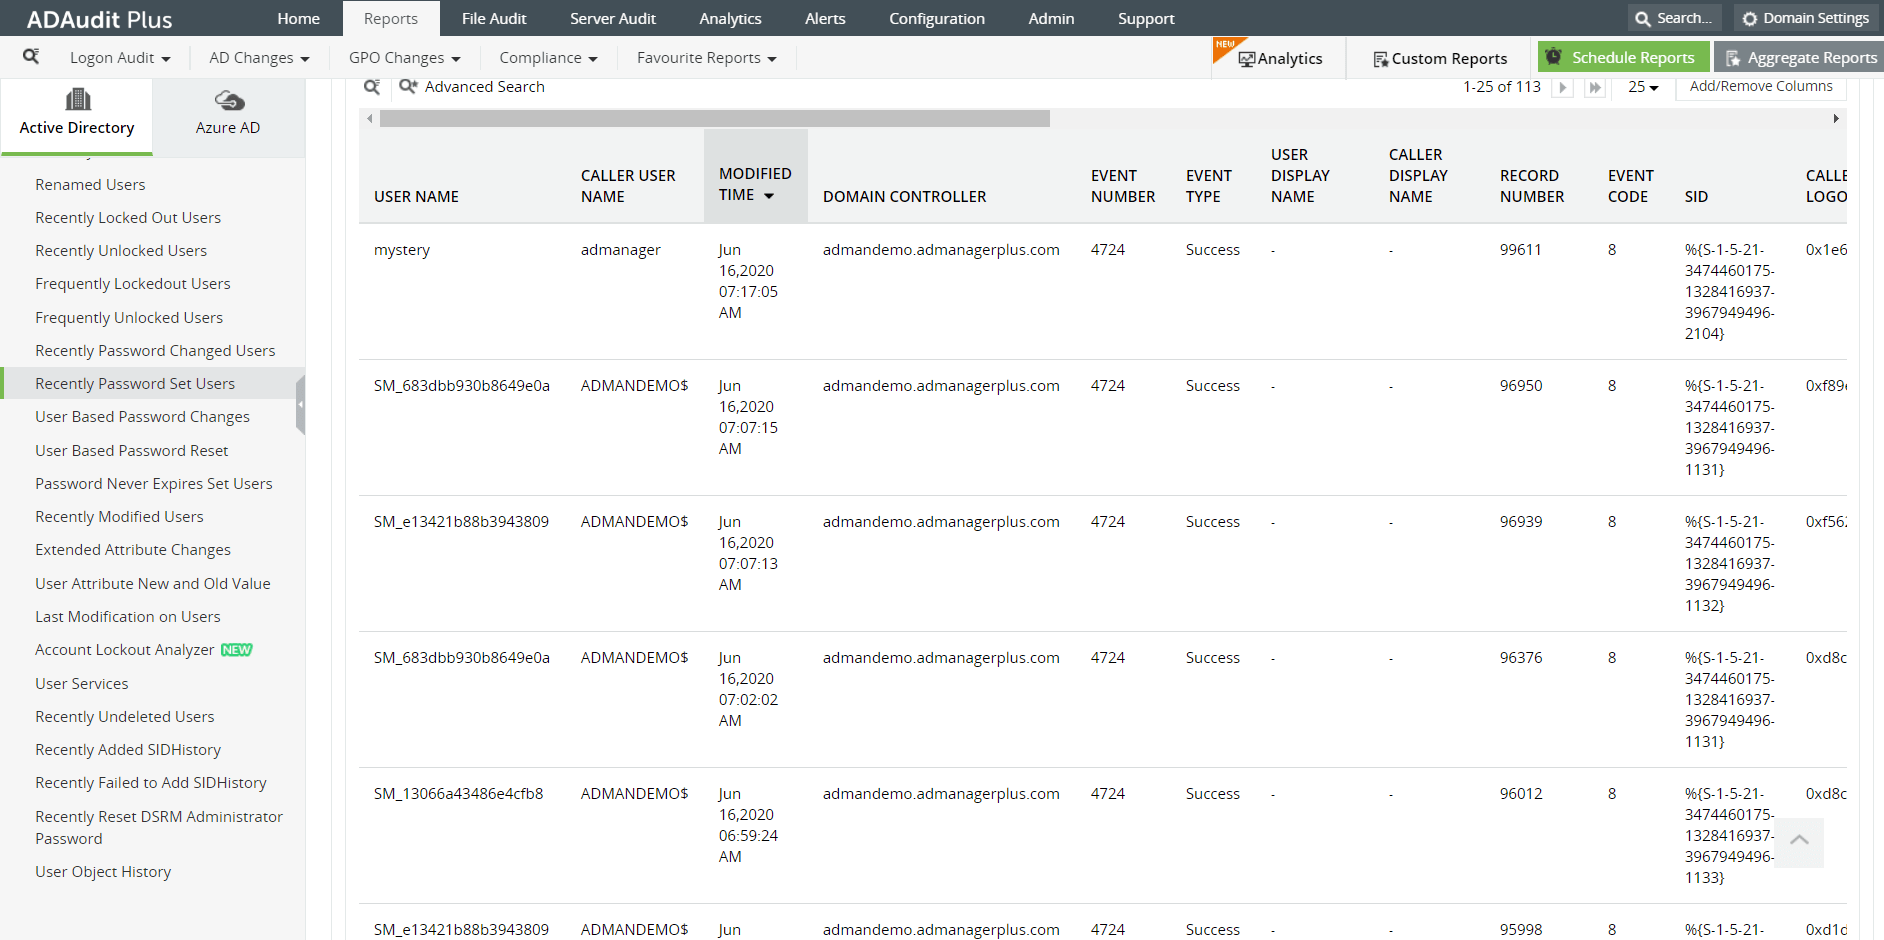
Task: Click the Search box in the top bar
Action: pos(1675,18)
